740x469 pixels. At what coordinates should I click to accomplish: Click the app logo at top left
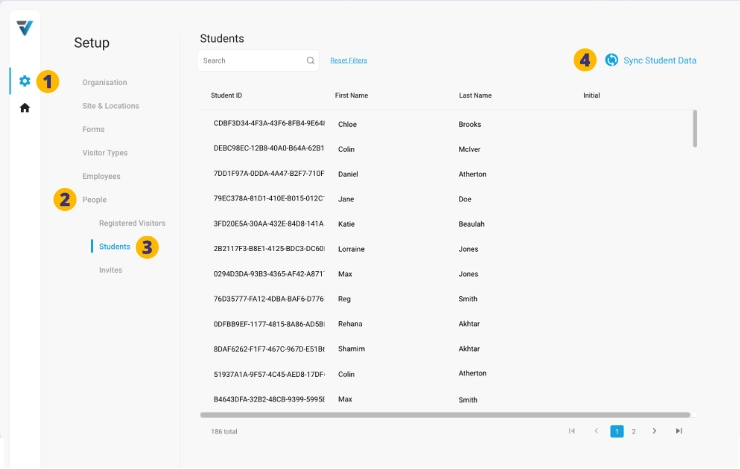(25, 28)
